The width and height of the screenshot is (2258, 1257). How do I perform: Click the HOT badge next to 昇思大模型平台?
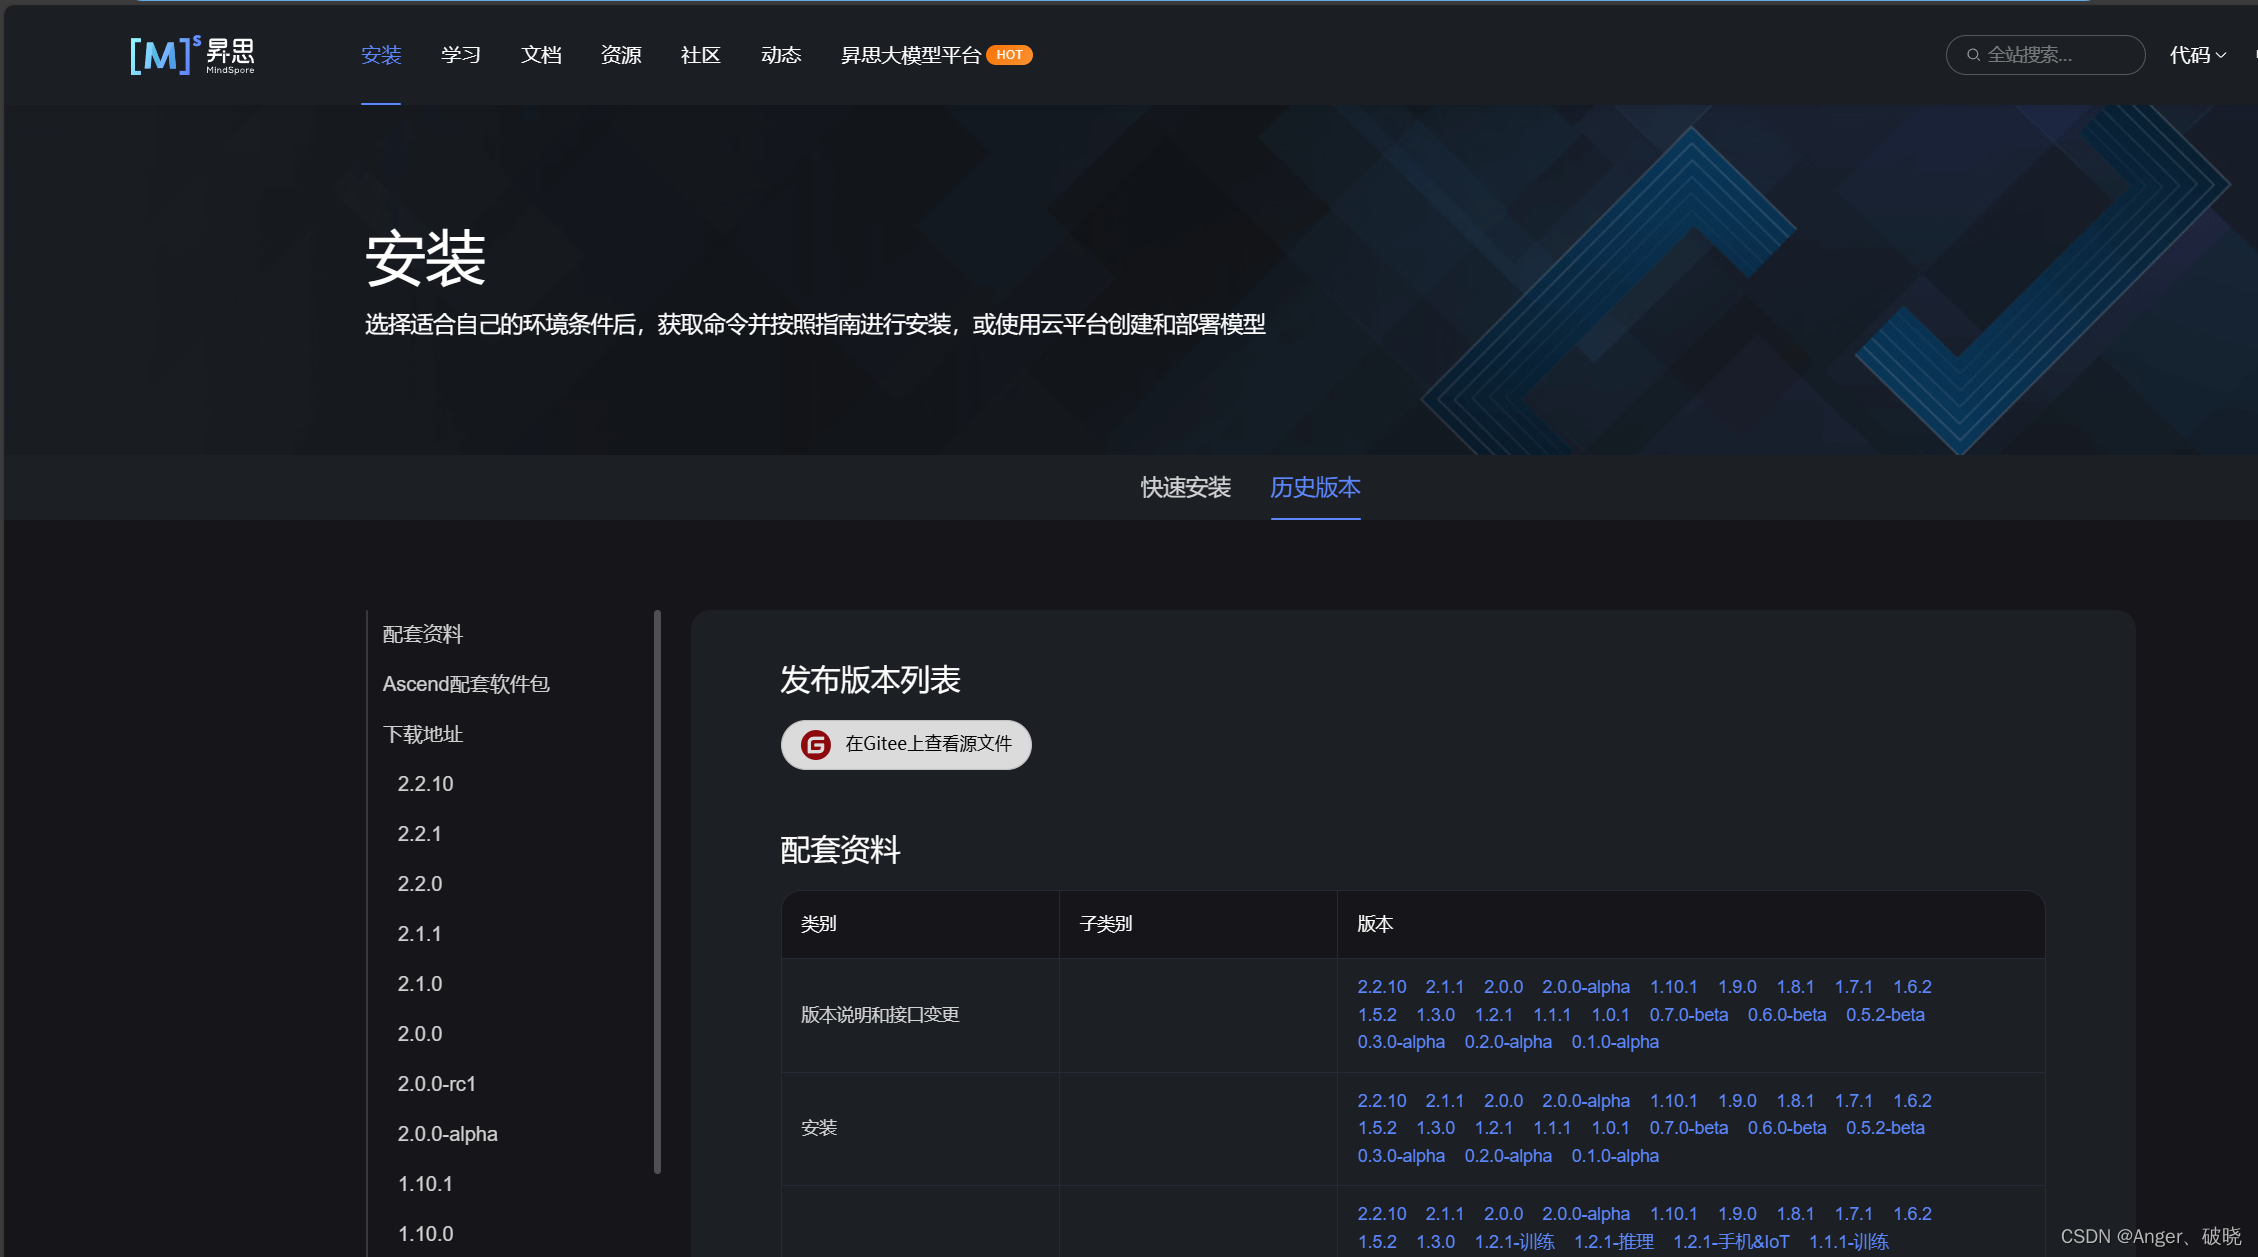point(1009,55)
